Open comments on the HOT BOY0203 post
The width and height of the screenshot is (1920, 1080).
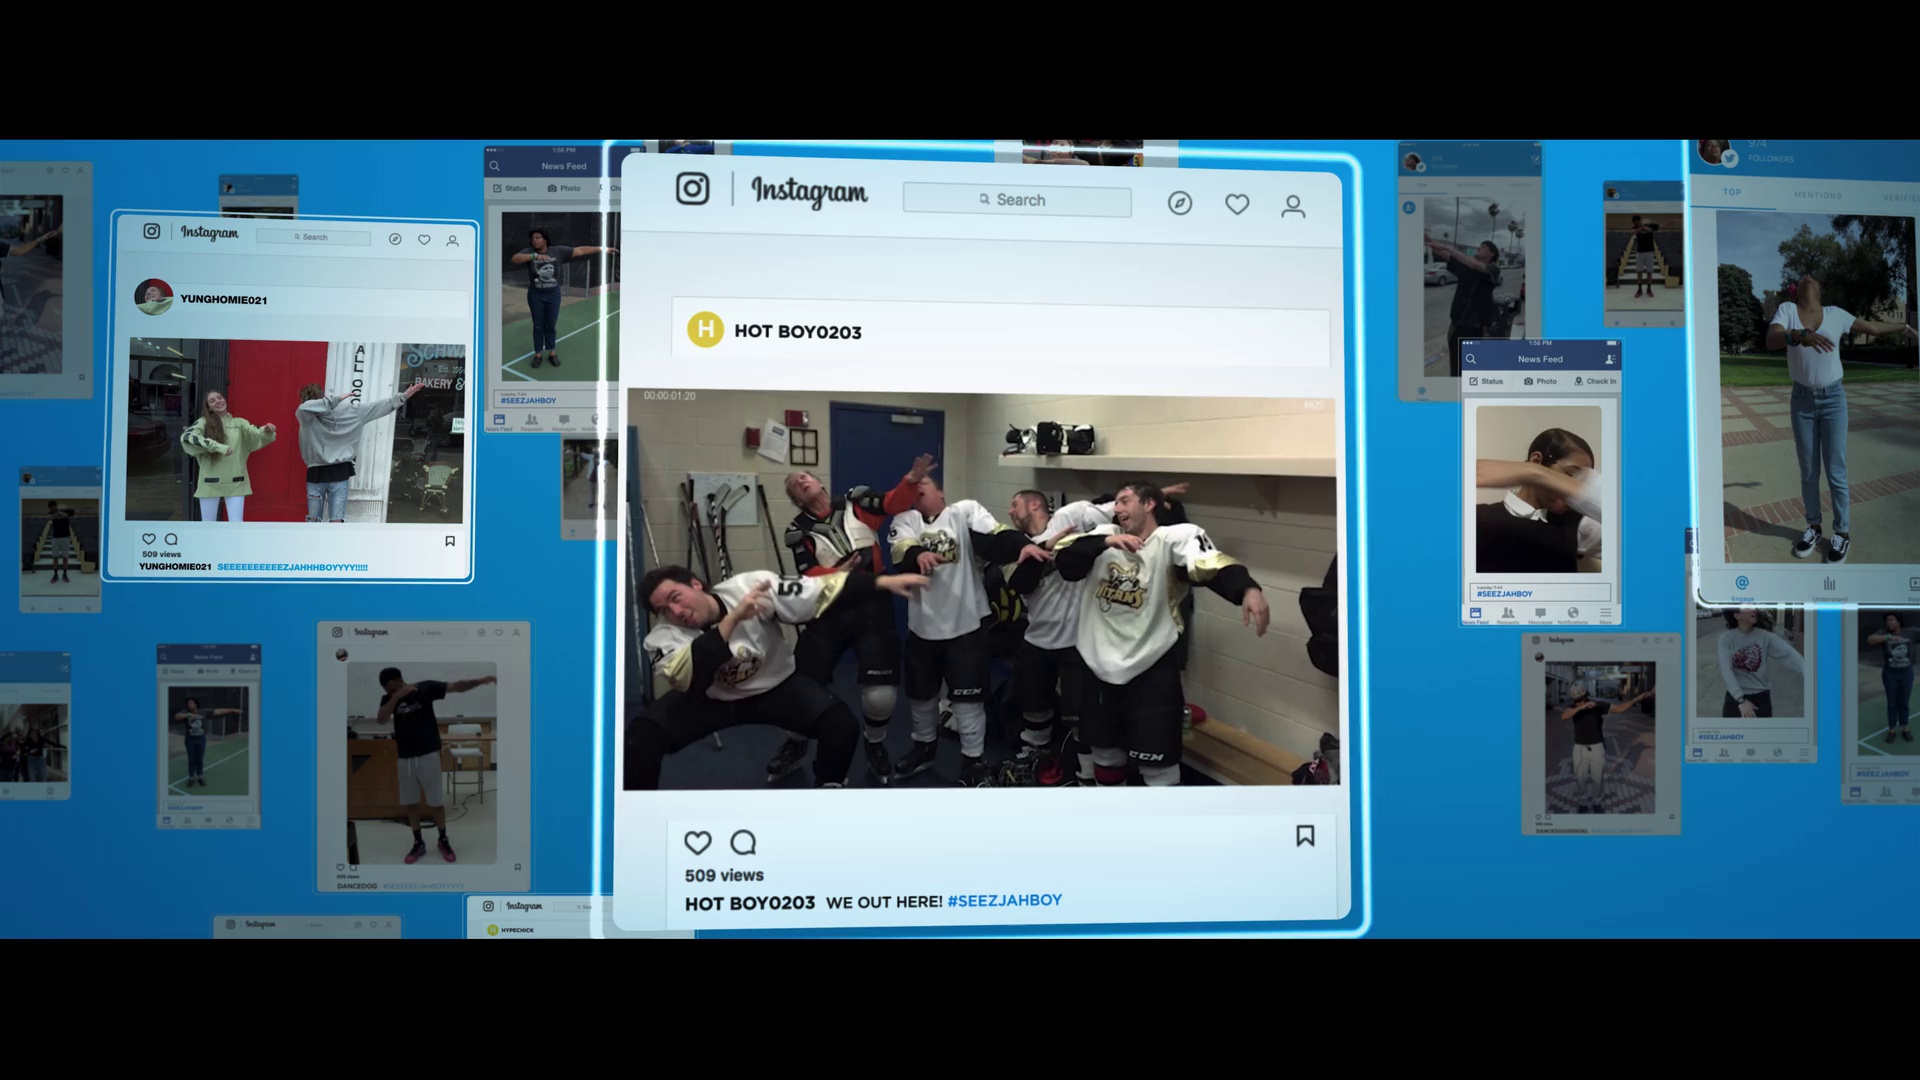tap(743, 843)
